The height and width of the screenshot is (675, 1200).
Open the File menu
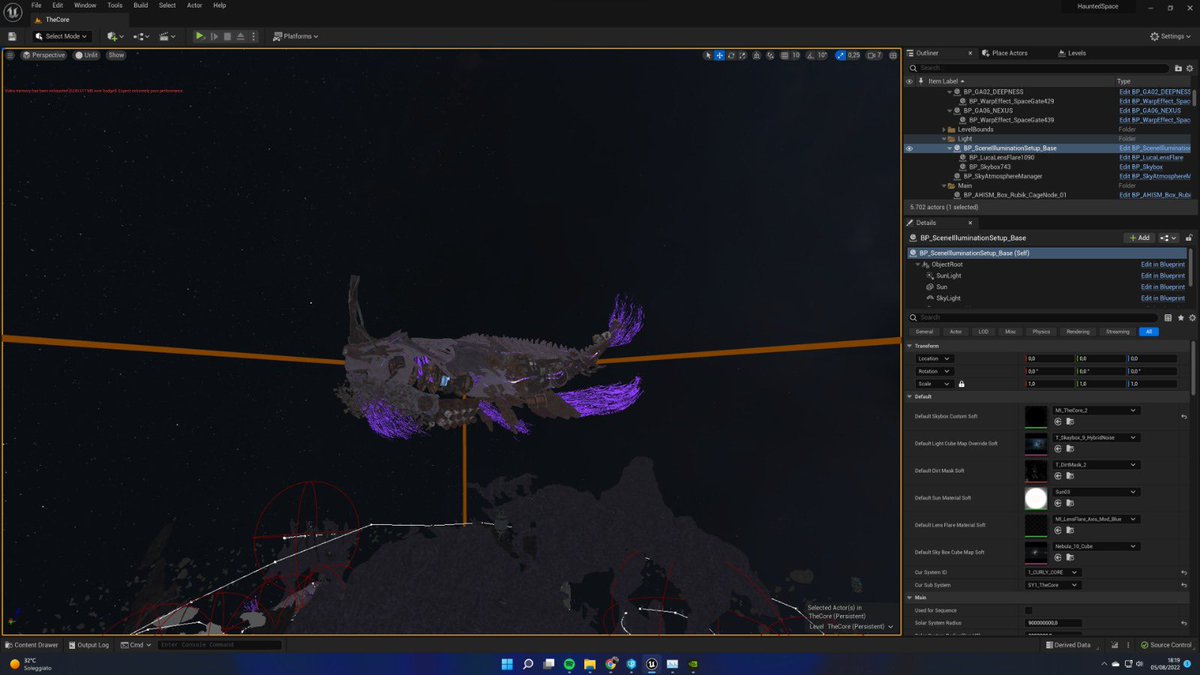point(36,5)
